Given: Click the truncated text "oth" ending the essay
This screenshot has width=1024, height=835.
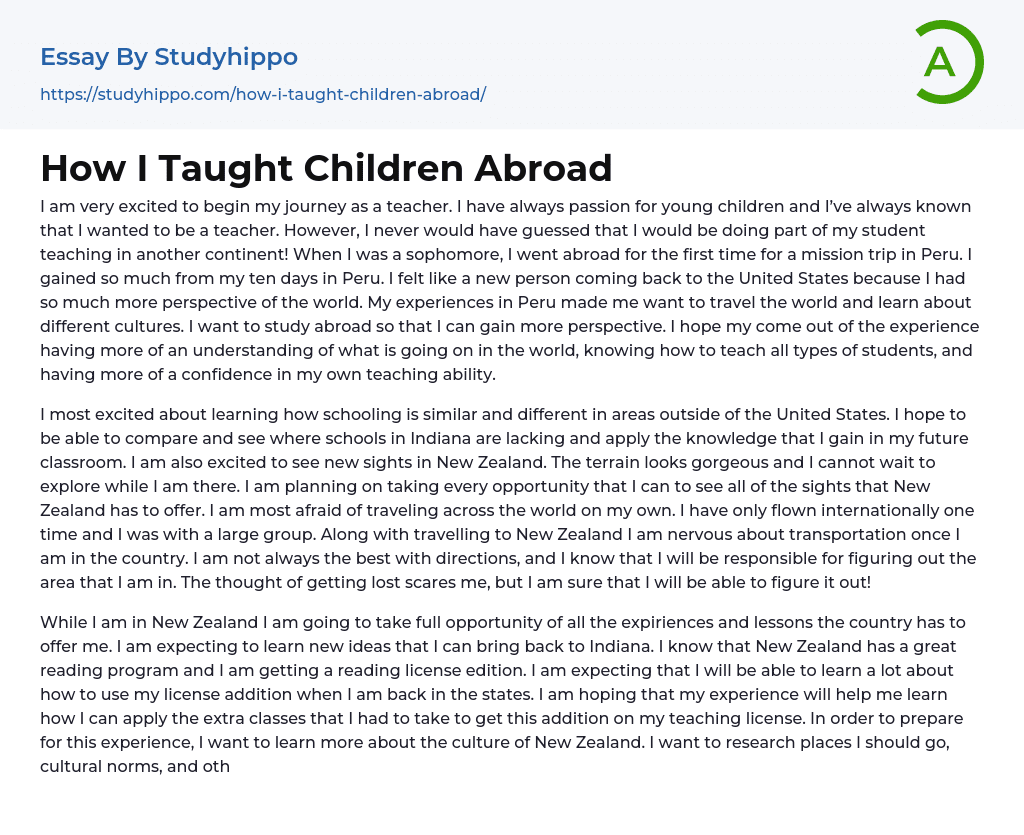Looking at the screenshot, I should tap(217, 766).
